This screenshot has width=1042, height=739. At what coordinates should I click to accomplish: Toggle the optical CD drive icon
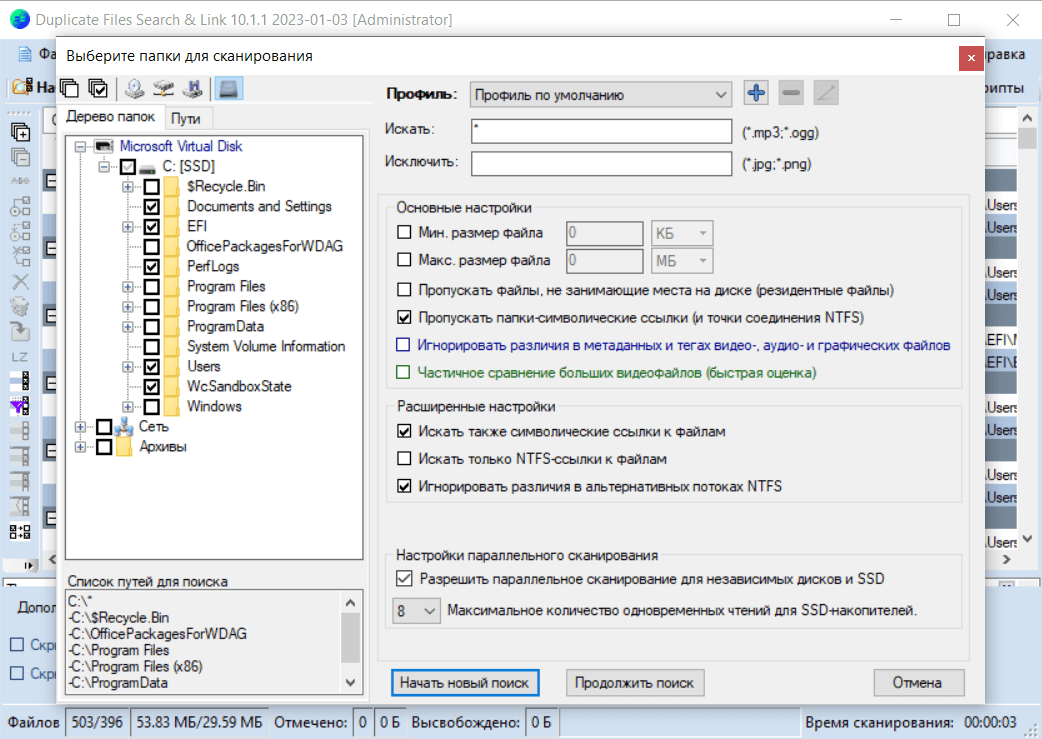[134, 88]
